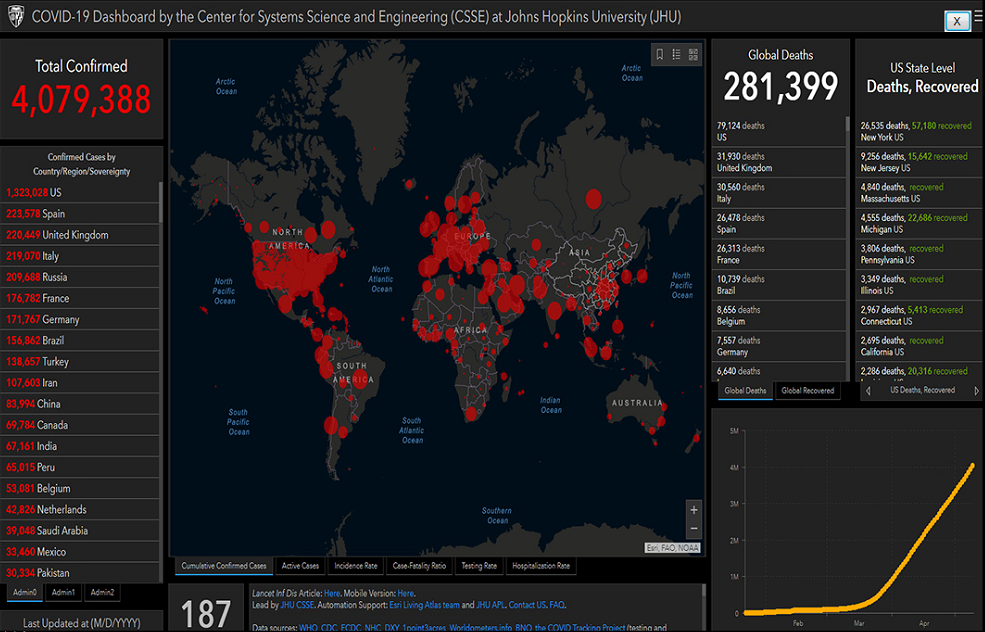Select the Global Recovered tab

[808, 391]
